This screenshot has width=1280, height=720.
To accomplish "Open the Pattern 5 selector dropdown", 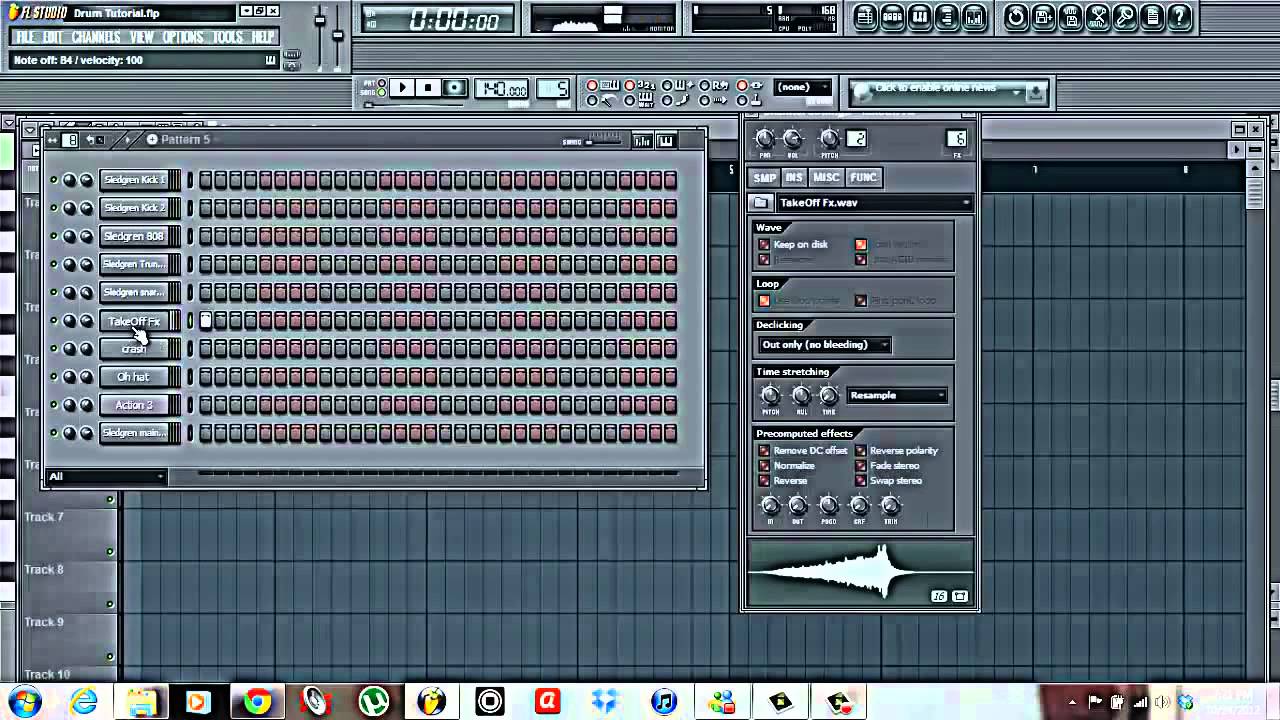I will (186, 139).
